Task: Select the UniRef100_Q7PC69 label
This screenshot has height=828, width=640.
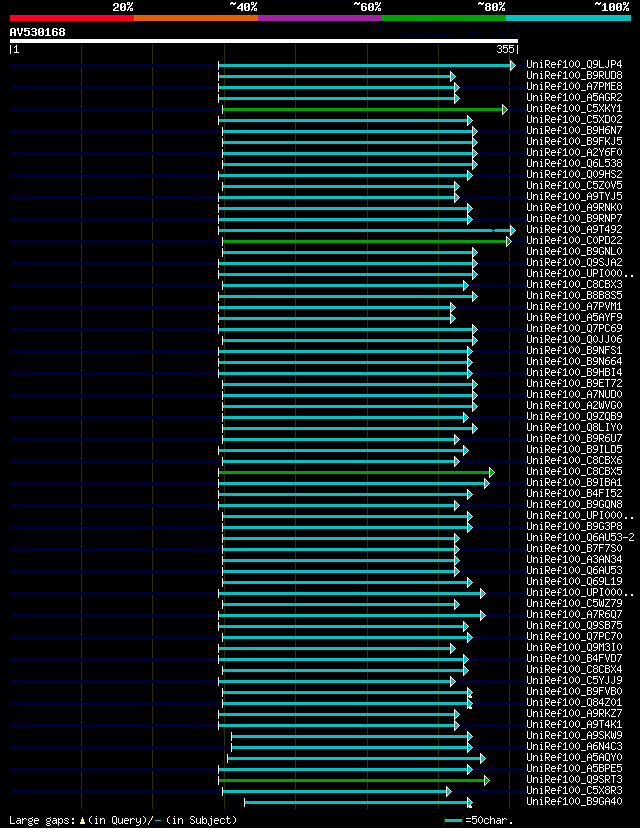Action: tap(574, 328)
